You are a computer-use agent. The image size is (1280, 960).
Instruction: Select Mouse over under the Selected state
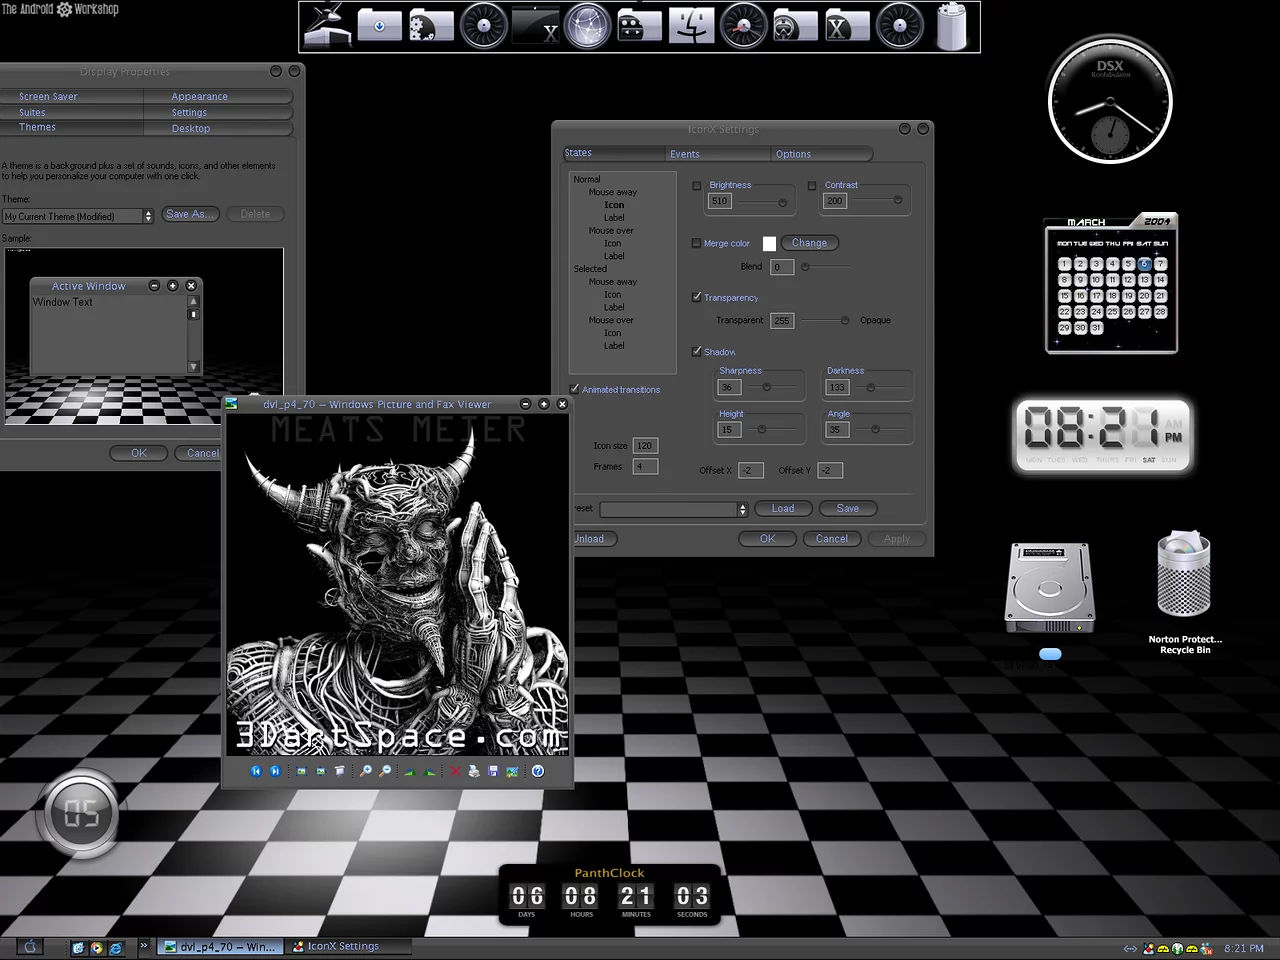[x=611, y=320]
